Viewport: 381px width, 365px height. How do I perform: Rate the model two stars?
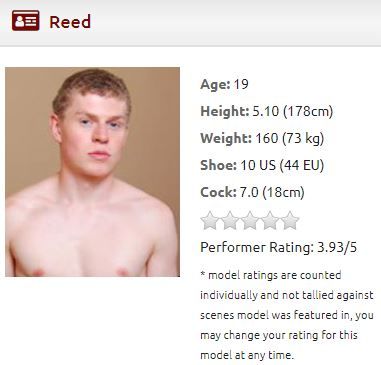point(230,221)
